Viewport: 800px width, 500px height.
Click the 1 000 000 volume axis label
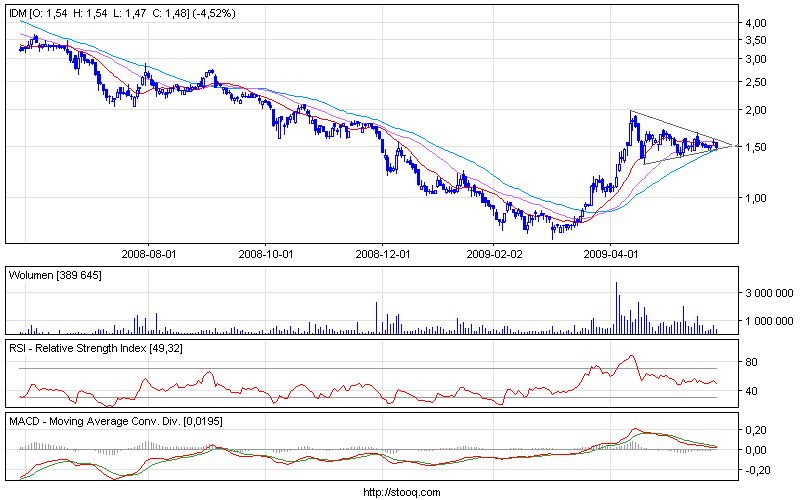(x=769, y=321)
